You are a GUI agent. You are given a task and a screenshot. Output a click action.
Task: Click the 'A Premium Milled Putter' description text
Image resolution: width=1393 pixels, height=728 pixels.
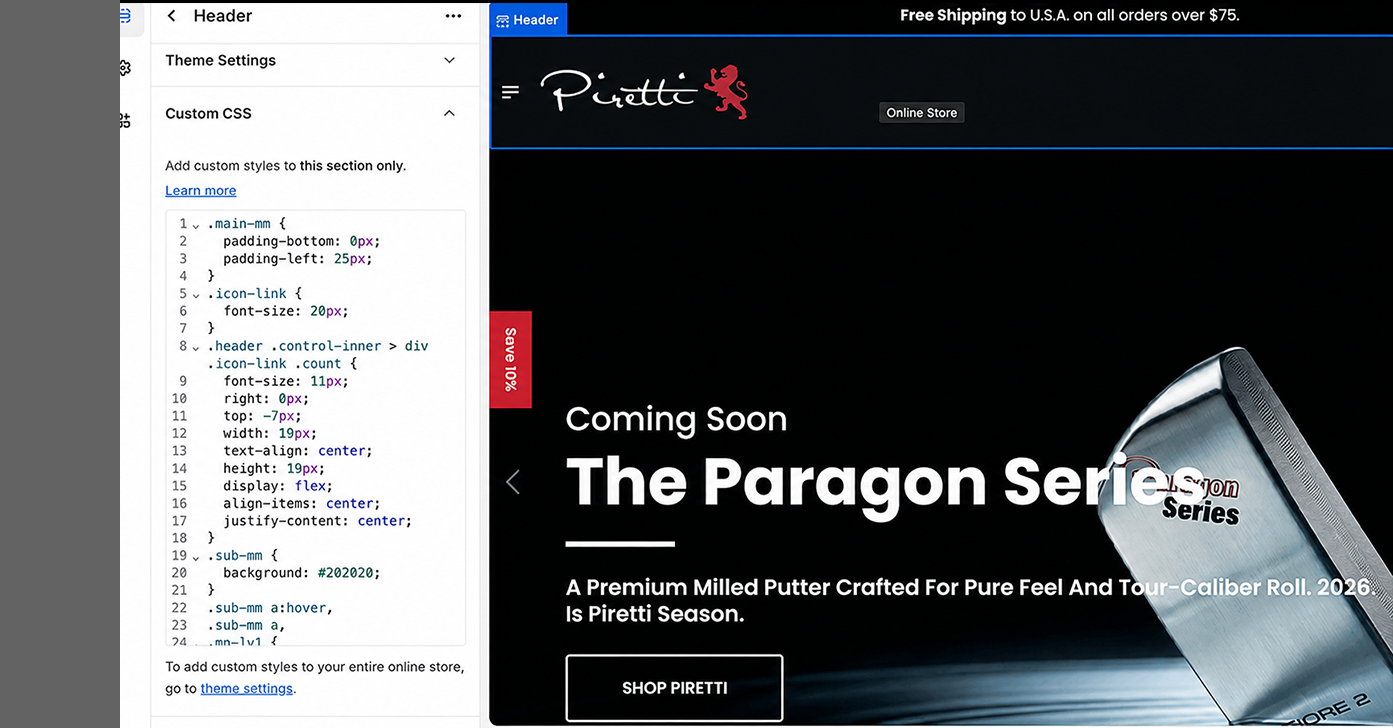click(970, 600)
